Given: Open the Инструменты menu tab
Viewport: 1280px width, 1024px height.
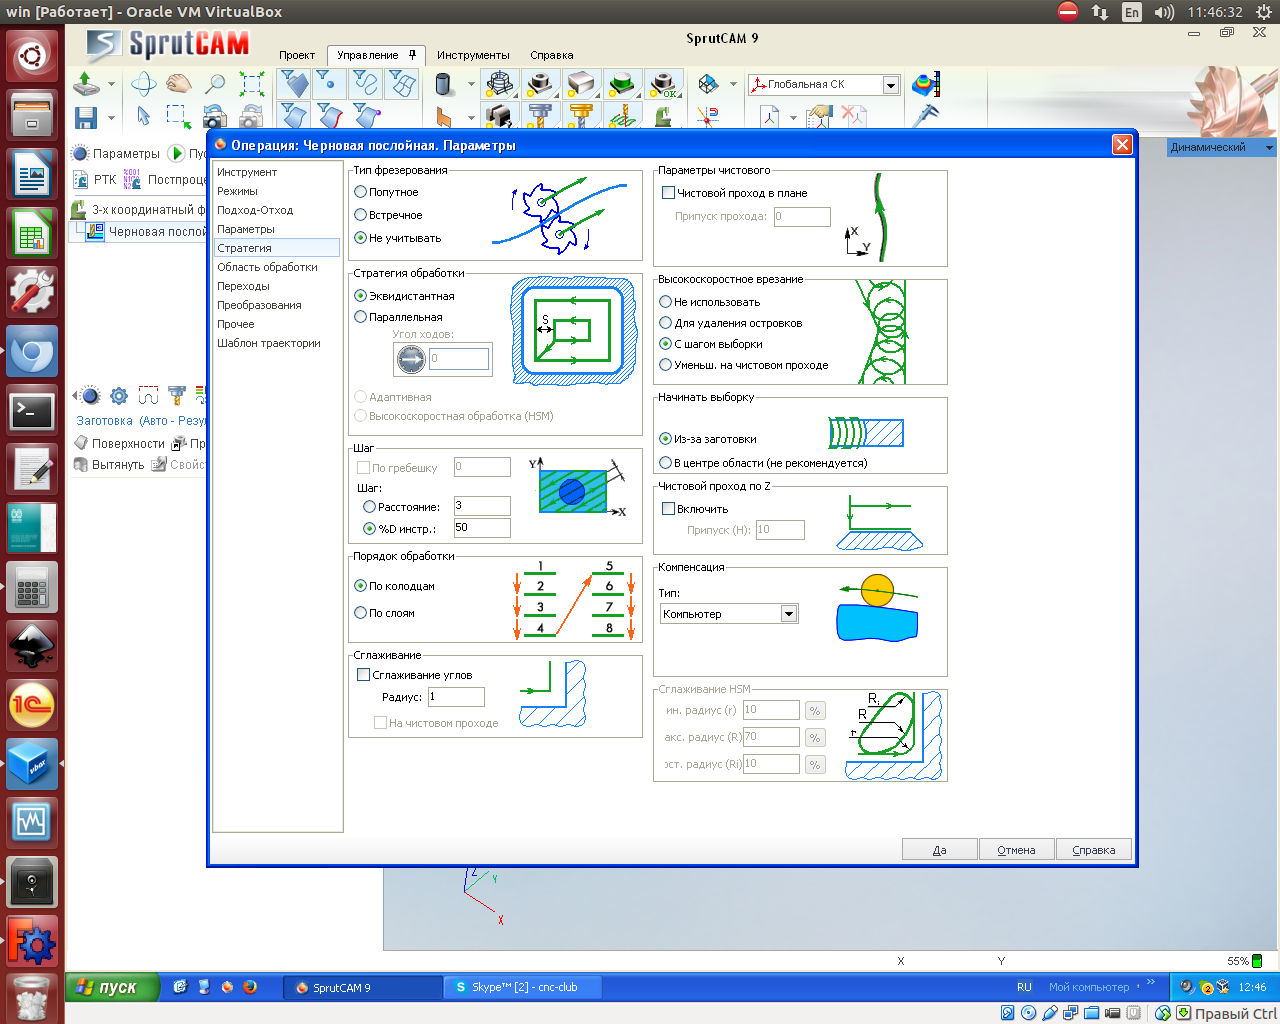Looking at the screenshot, I should point(473,55).
